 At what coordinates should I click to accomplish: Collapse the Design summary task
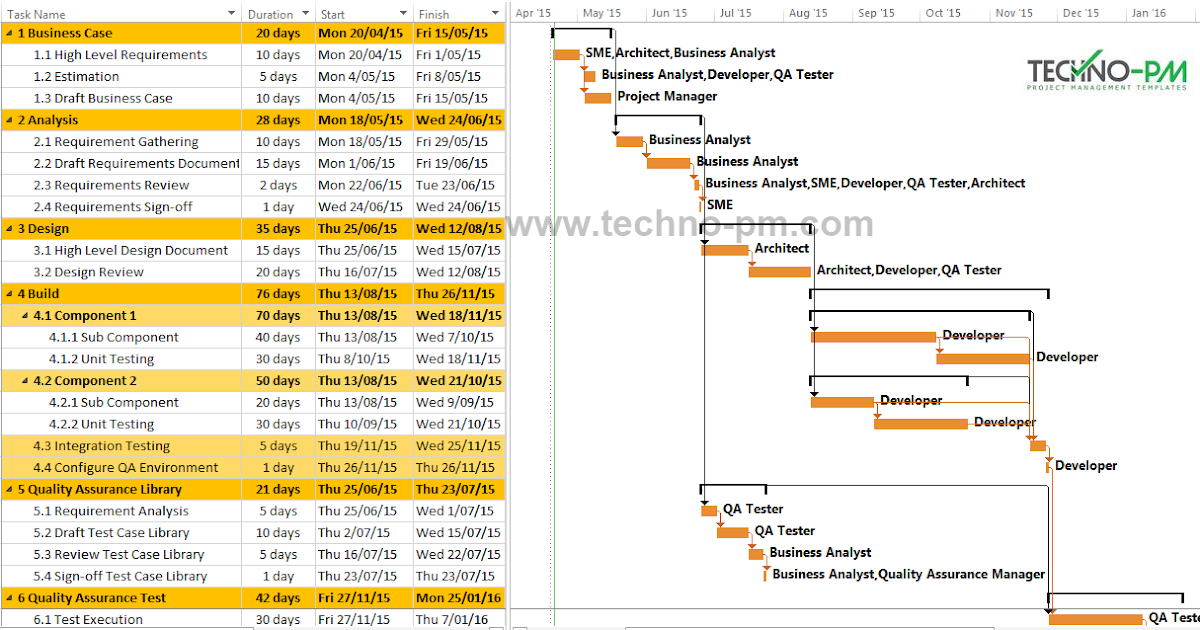pos(8,228)
